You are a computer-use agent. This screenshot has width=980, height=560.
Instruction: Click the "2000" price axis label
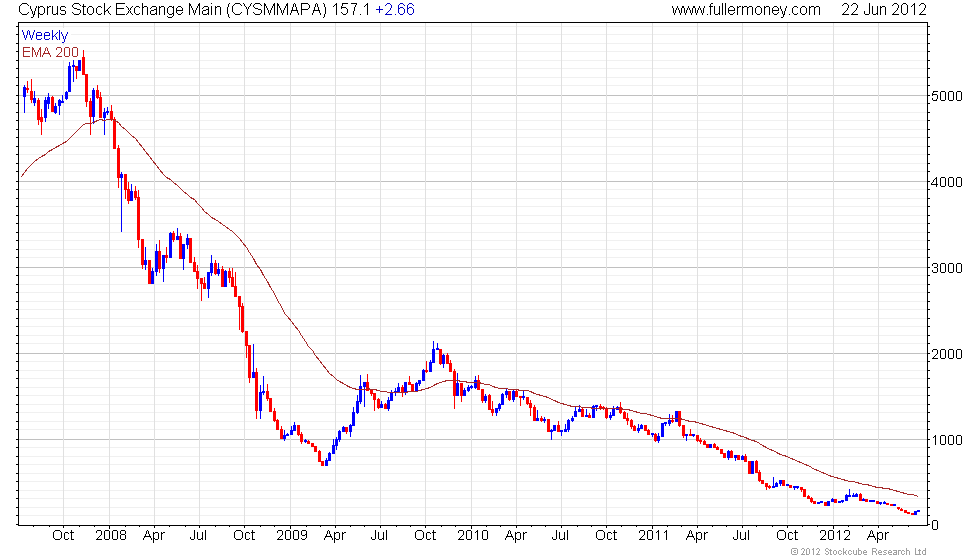946,354
